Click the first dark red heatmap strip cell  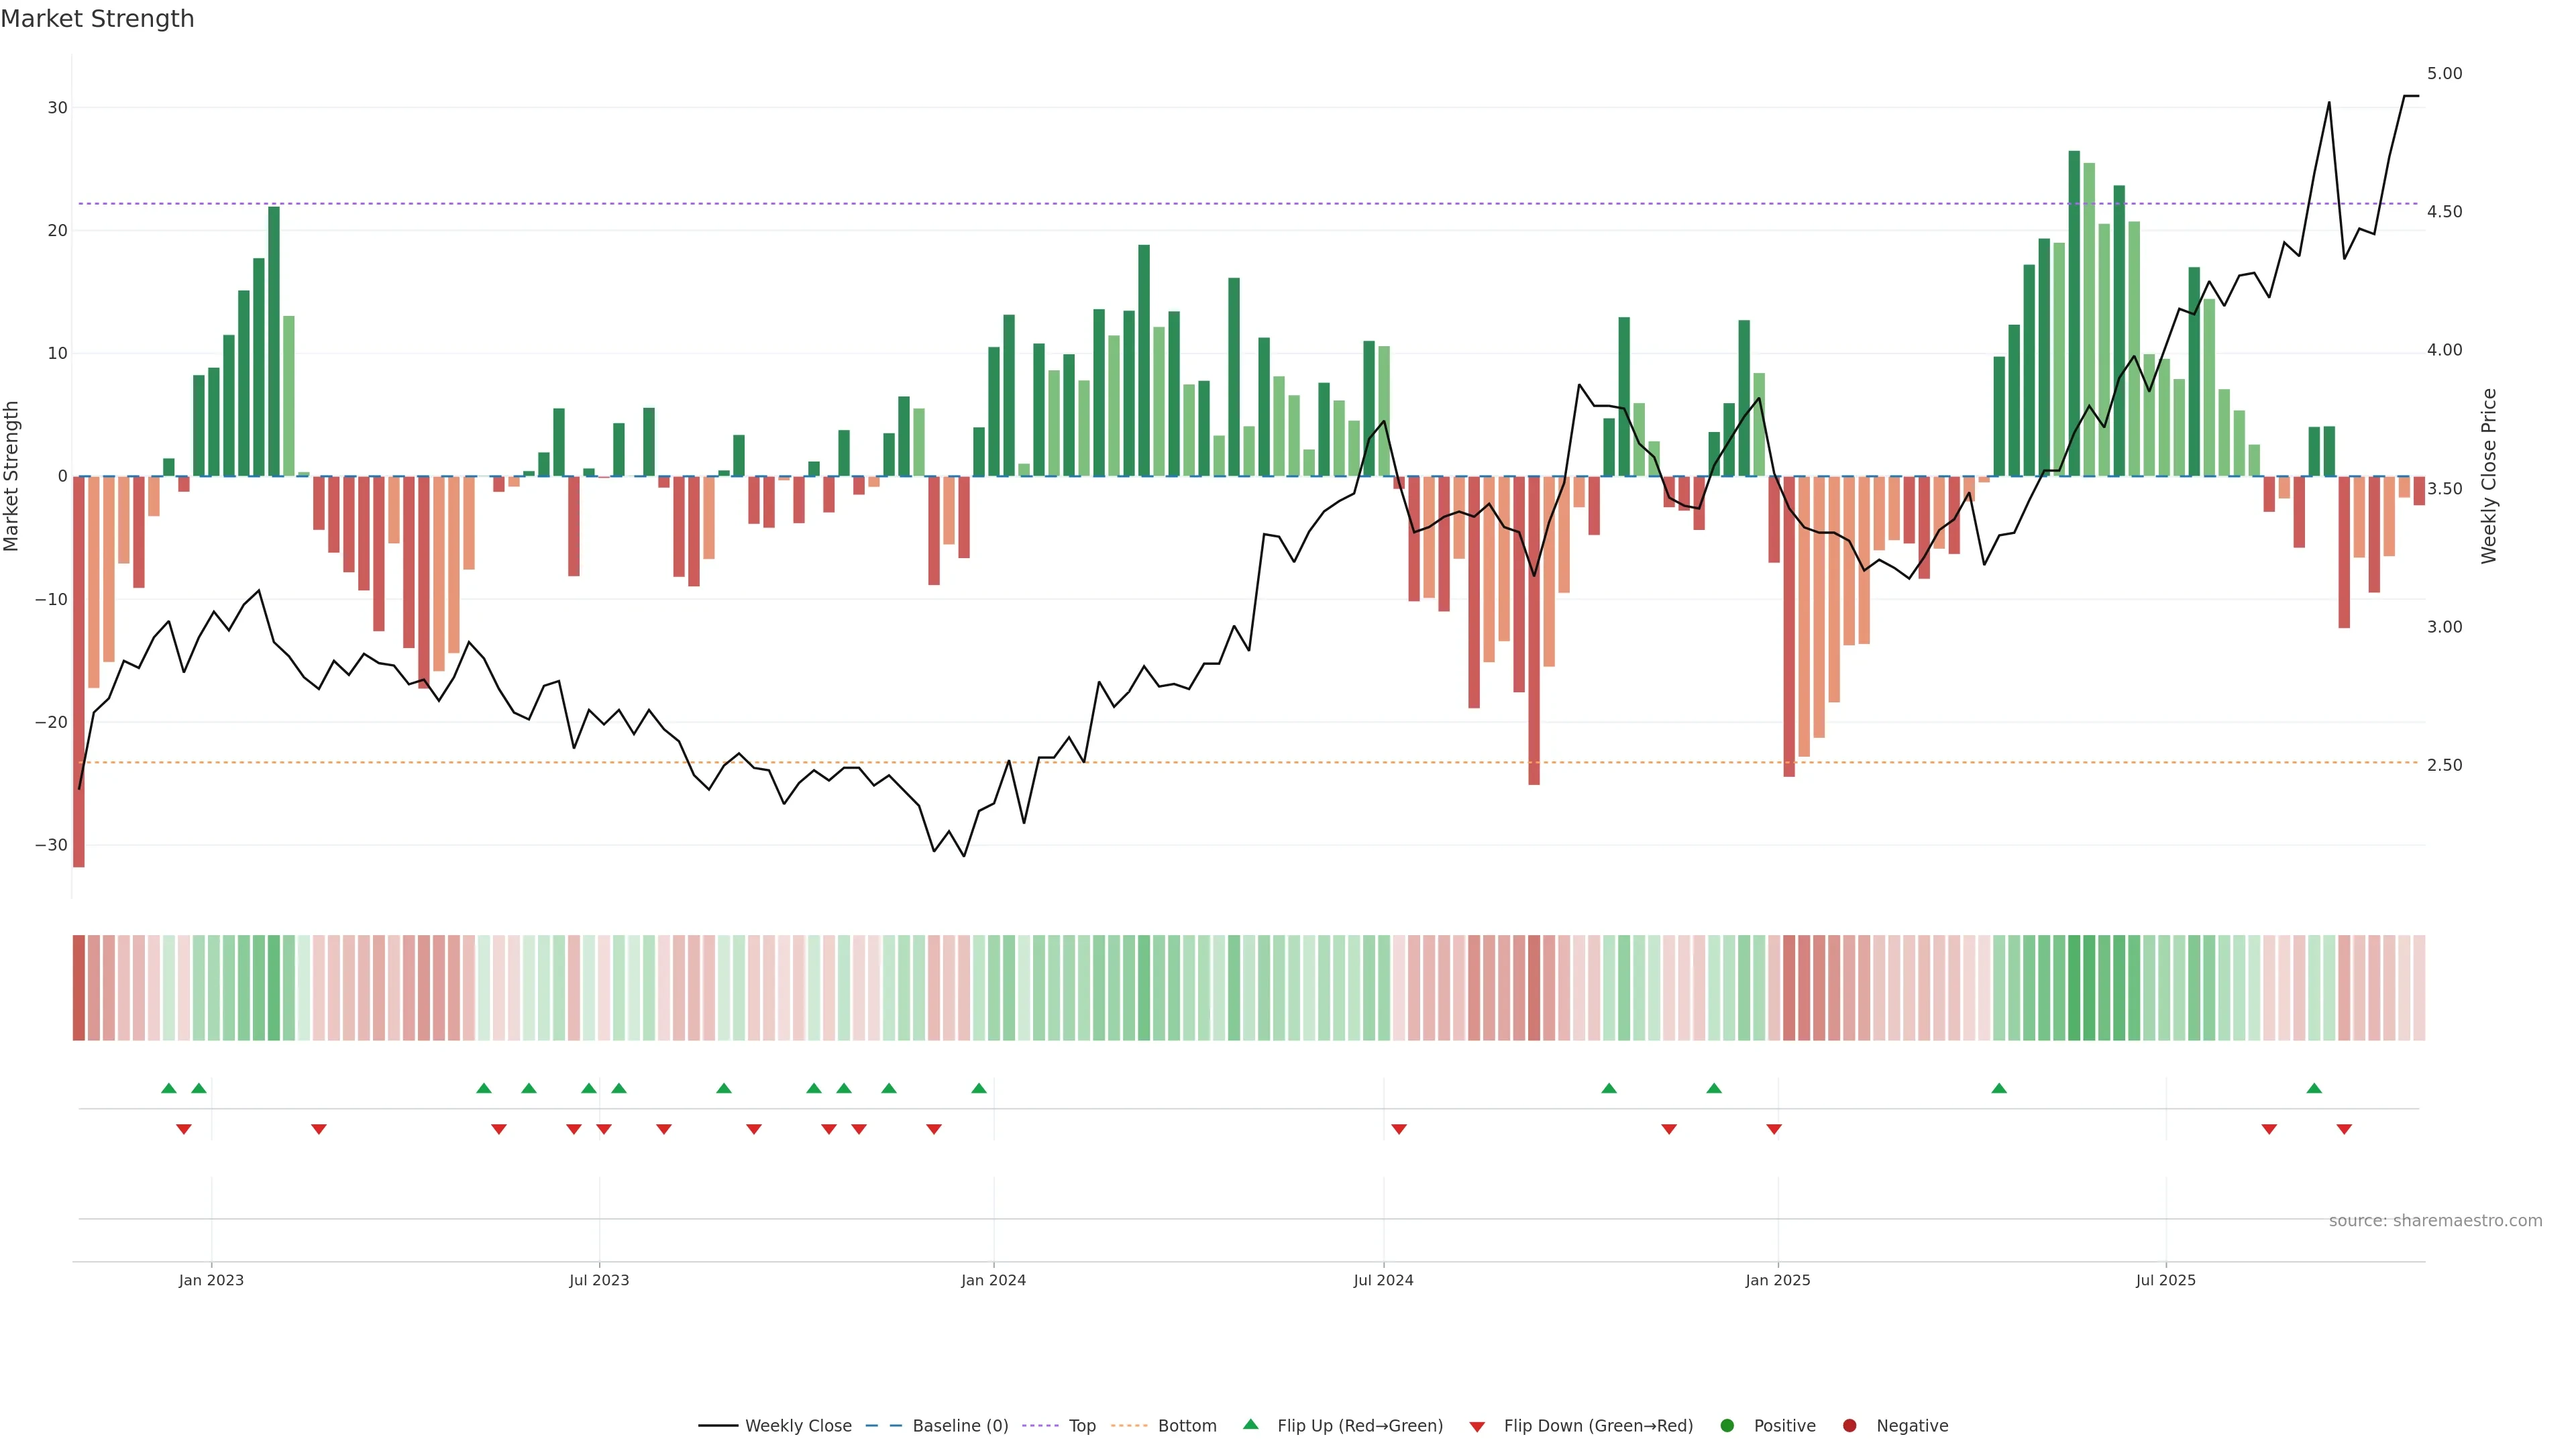pyautogui.click(x=79, y=988)
